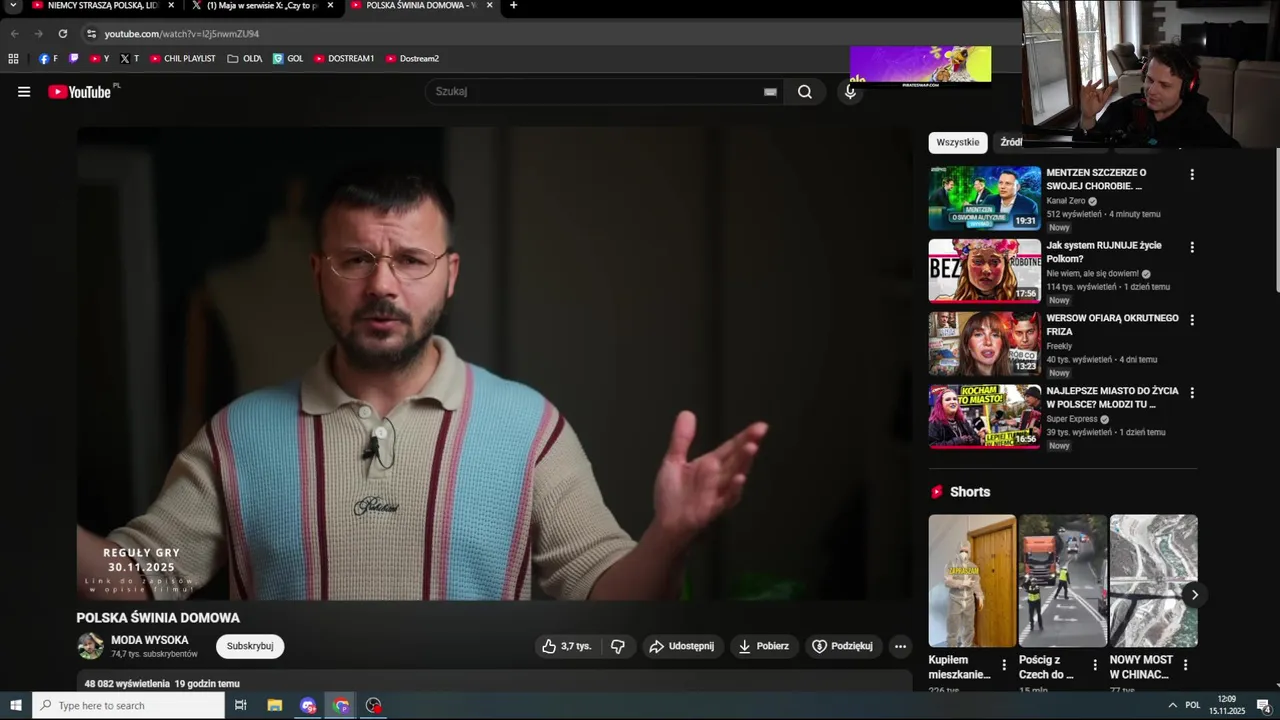Open WERSOW OFIARĄ OKRUTNEGO FRIZA thumbnail
This screenshot has width=1280, height=720.
coord(985,344)
